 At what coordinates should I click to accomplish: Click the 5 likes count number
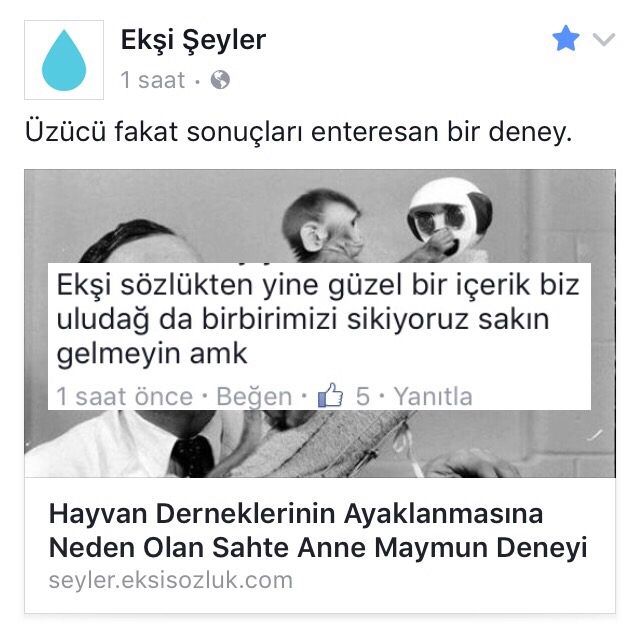[362, 396]
